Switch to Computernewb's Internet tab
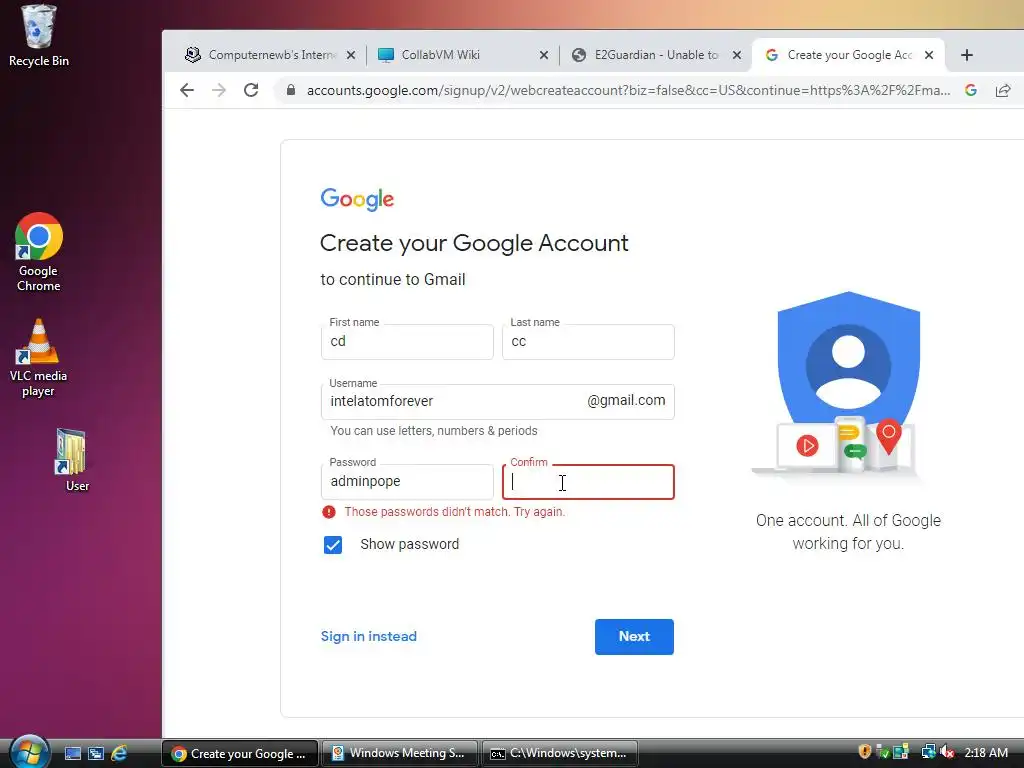Image resolution: width=1024 pixels, height=768 pixels. pyautogui.click(x=269, y=55)
